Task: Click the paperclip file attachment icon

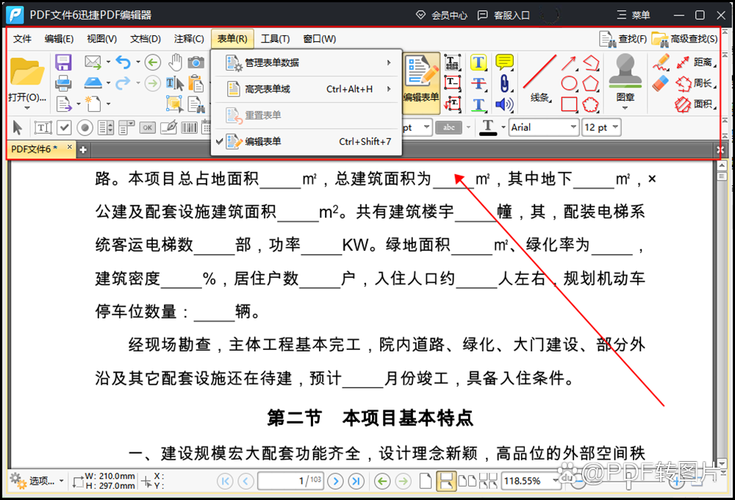Action: (x=504, y=83)
